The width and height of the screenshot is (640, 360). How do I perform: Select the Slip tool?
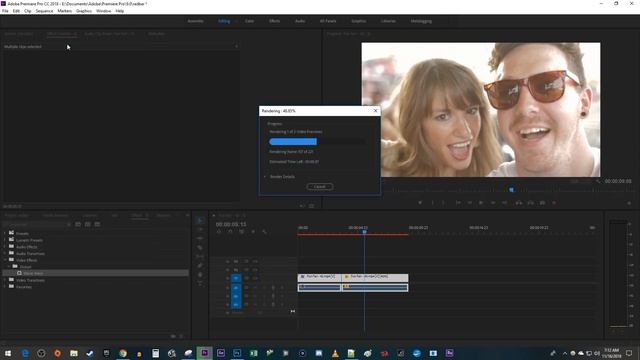(200, 256)
